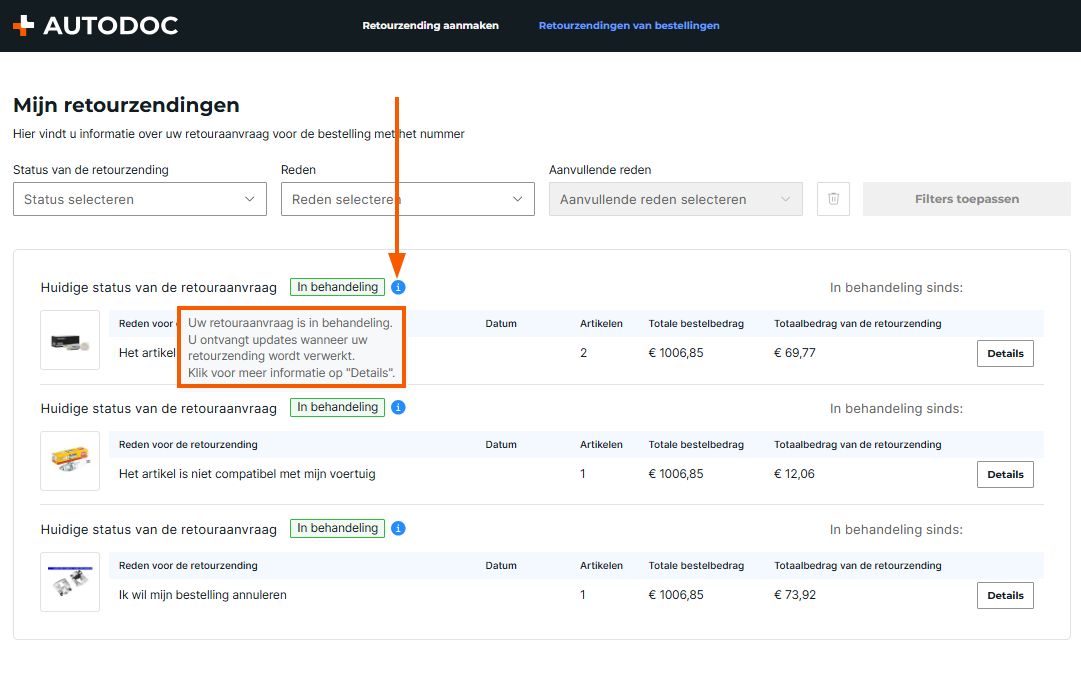Click 'In behandeling' badge of third return
This screenshot has width=1081, height=694.
tap(337, 528)
